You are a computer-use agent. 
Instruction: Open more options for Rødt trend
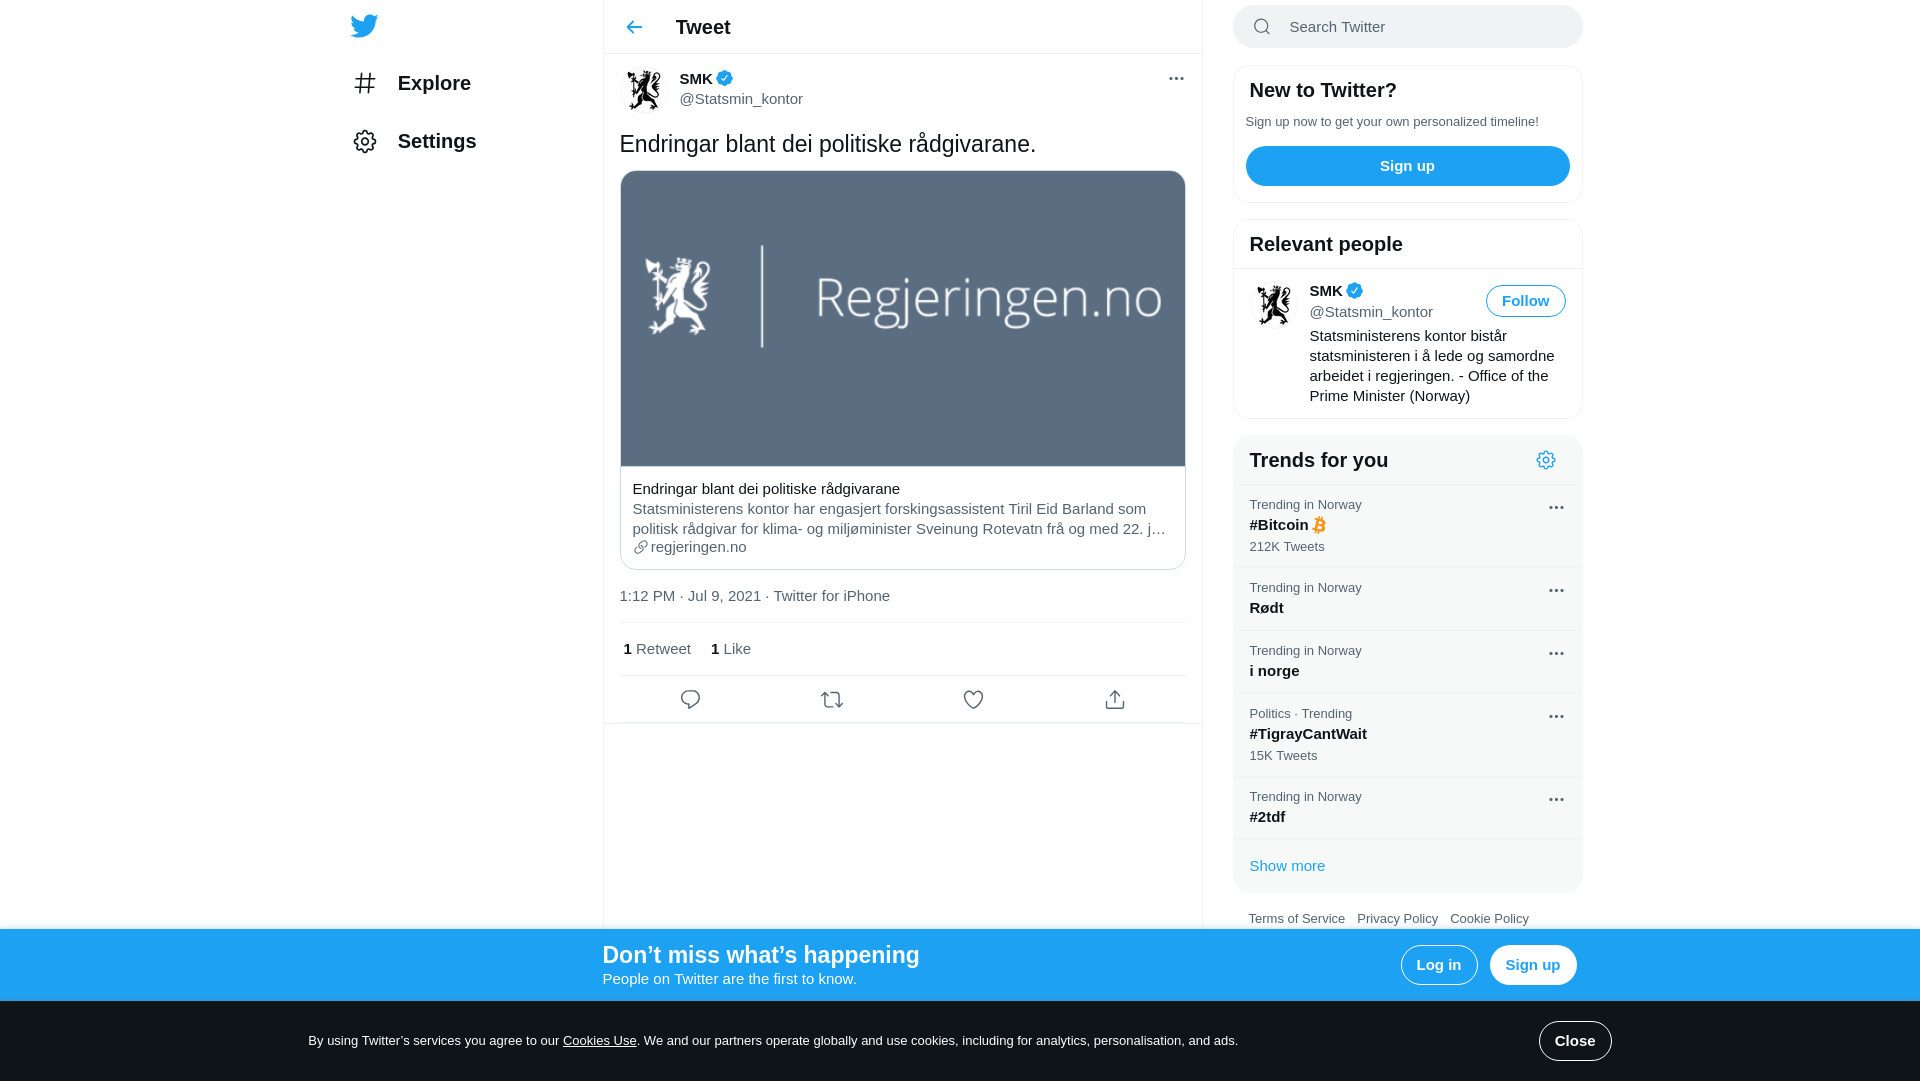[x=1556, y=591]
